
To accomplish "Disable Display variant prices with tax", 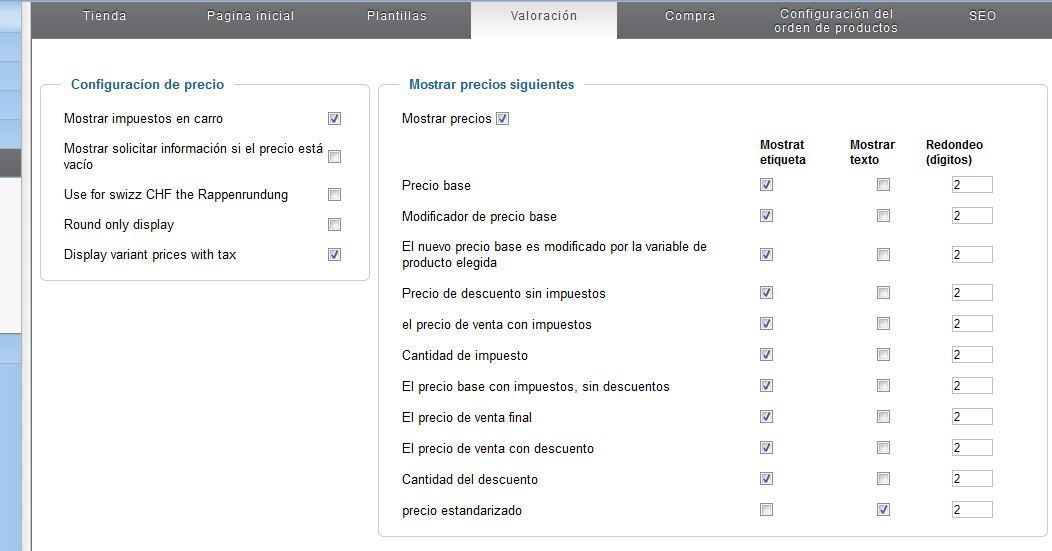I will pyautogui.click(x=334, y=255).
